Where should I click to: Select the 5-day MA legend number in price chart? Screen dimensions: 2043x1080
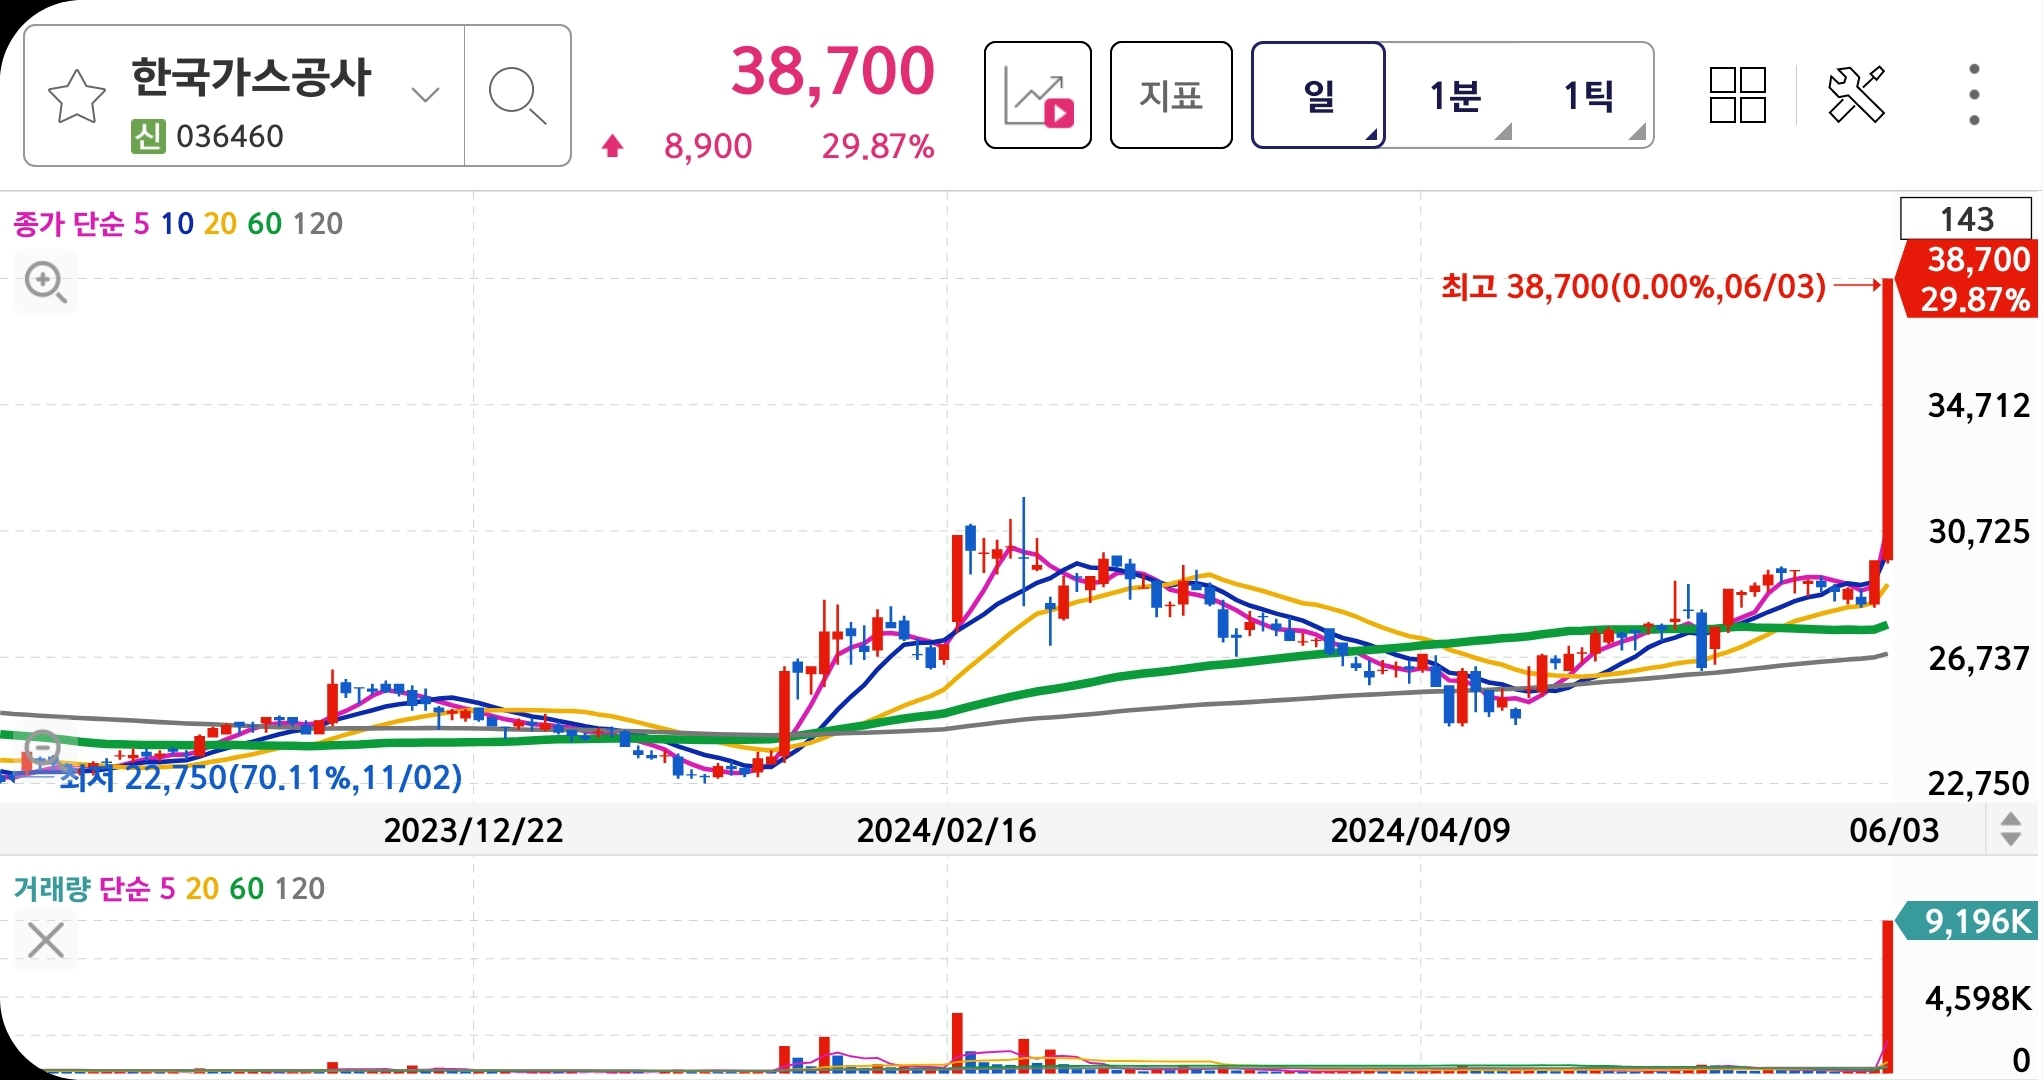coord(141,223)
